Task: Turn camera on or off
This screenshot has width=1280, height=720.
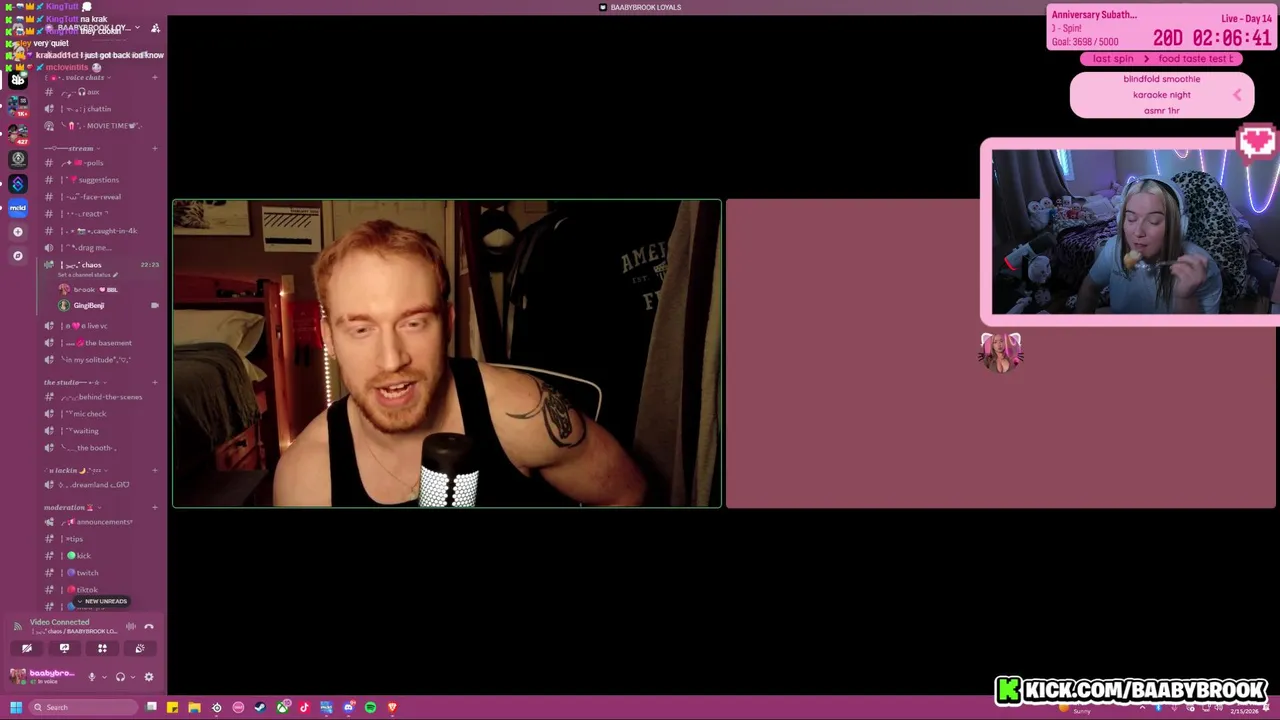Action: [x=27, y=648]
